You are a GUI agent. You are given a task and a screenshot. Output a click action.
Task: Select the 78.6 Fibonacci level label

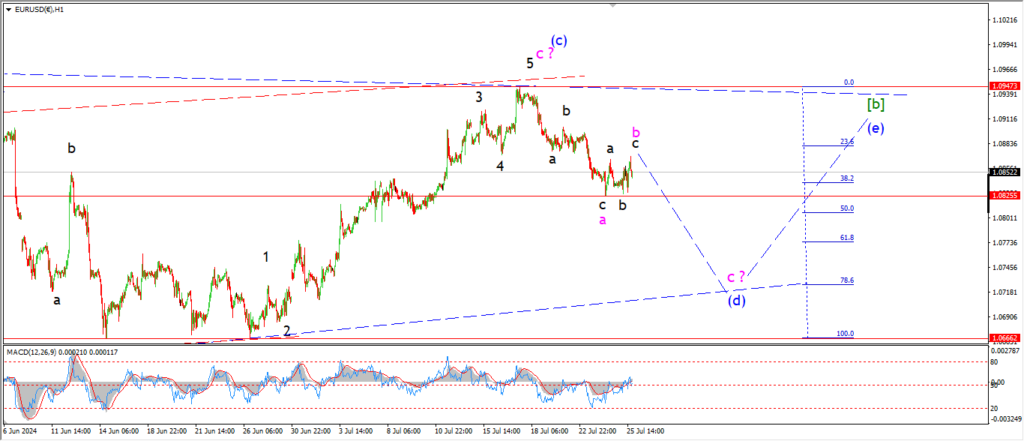pos(846,281)
